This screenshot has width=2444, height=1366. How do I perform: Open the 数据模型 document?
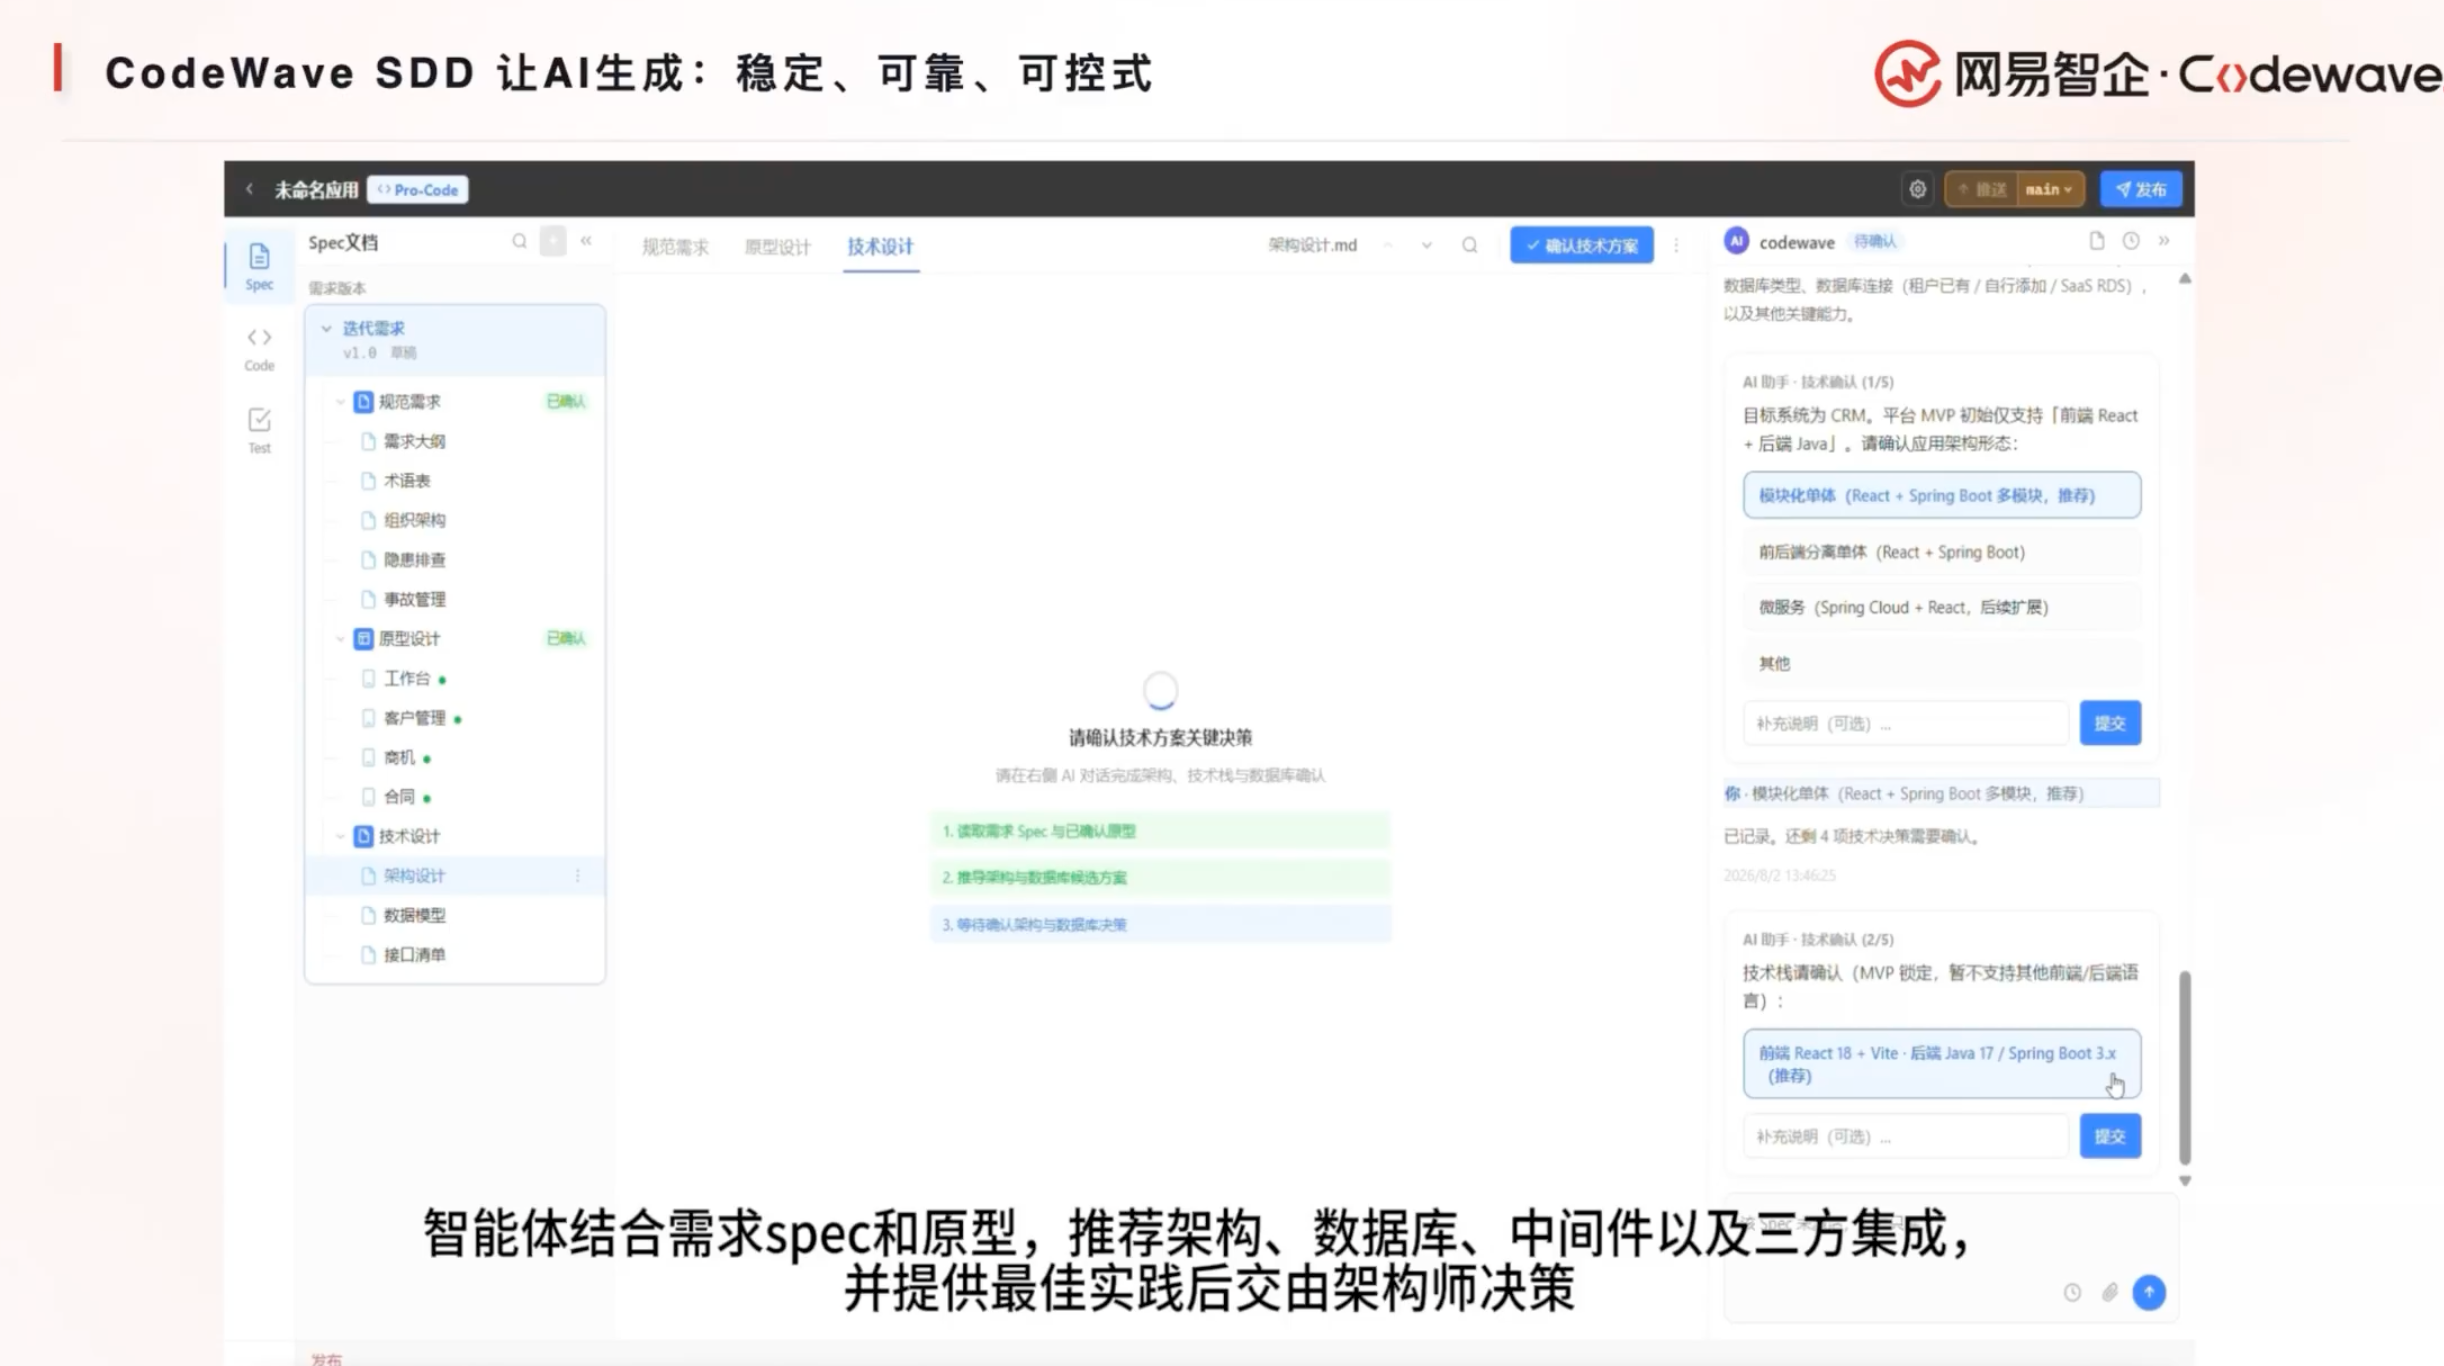[414, 915]
